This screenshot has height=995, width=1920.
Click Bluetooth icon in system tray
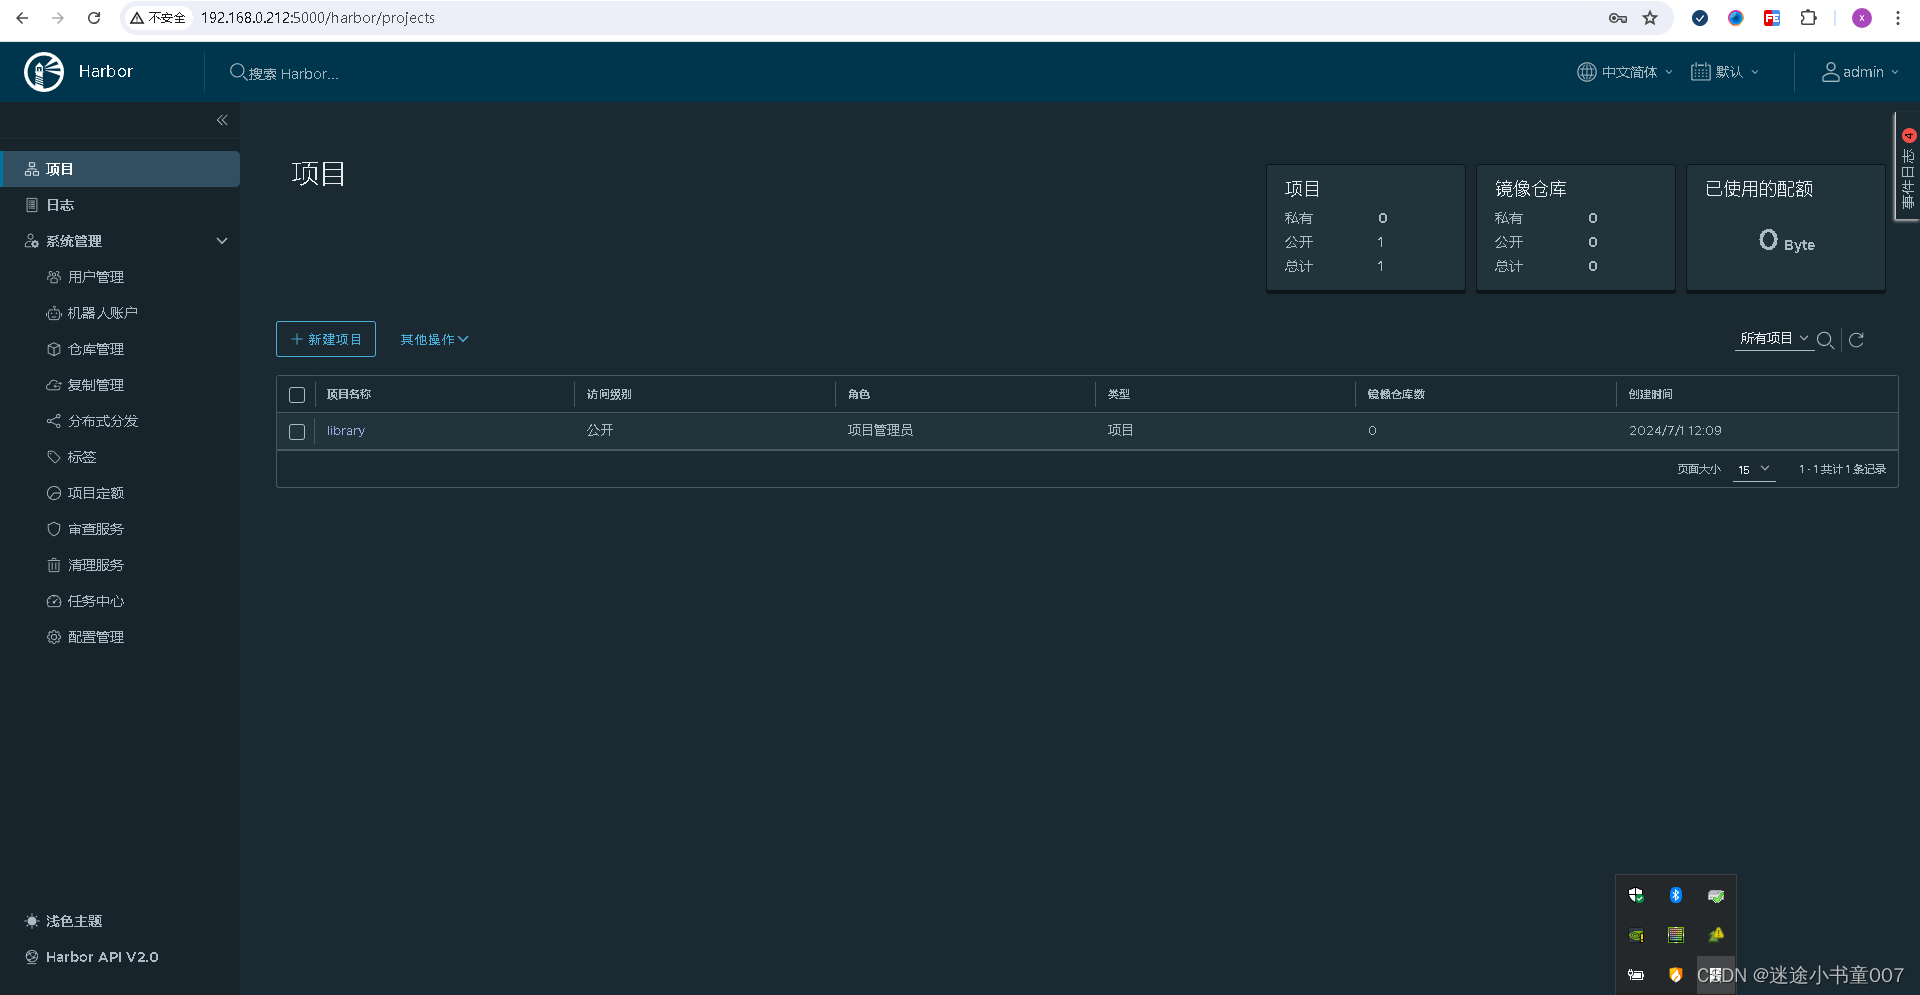1676,895
